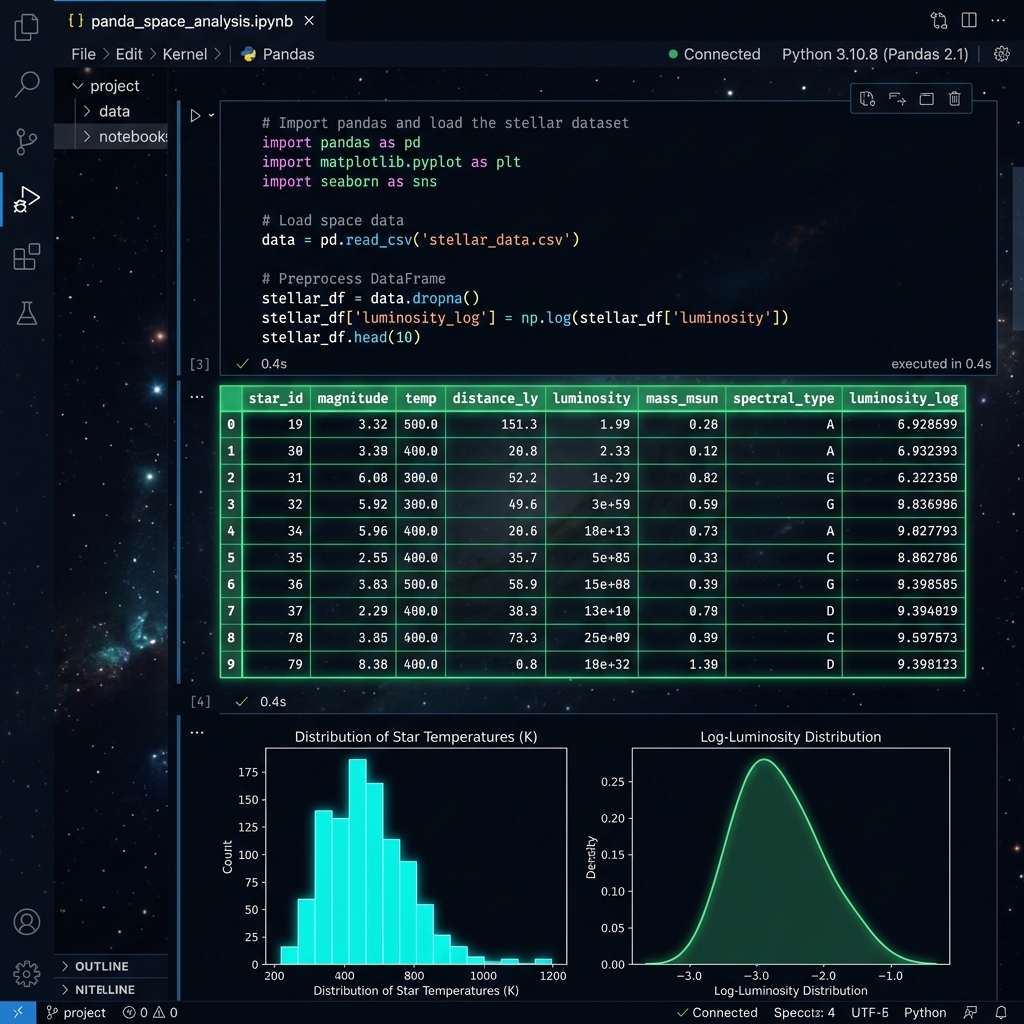This screenshot has width=1024, height=1024.
Task: Delete cell with trash icon
Action: 954,99
